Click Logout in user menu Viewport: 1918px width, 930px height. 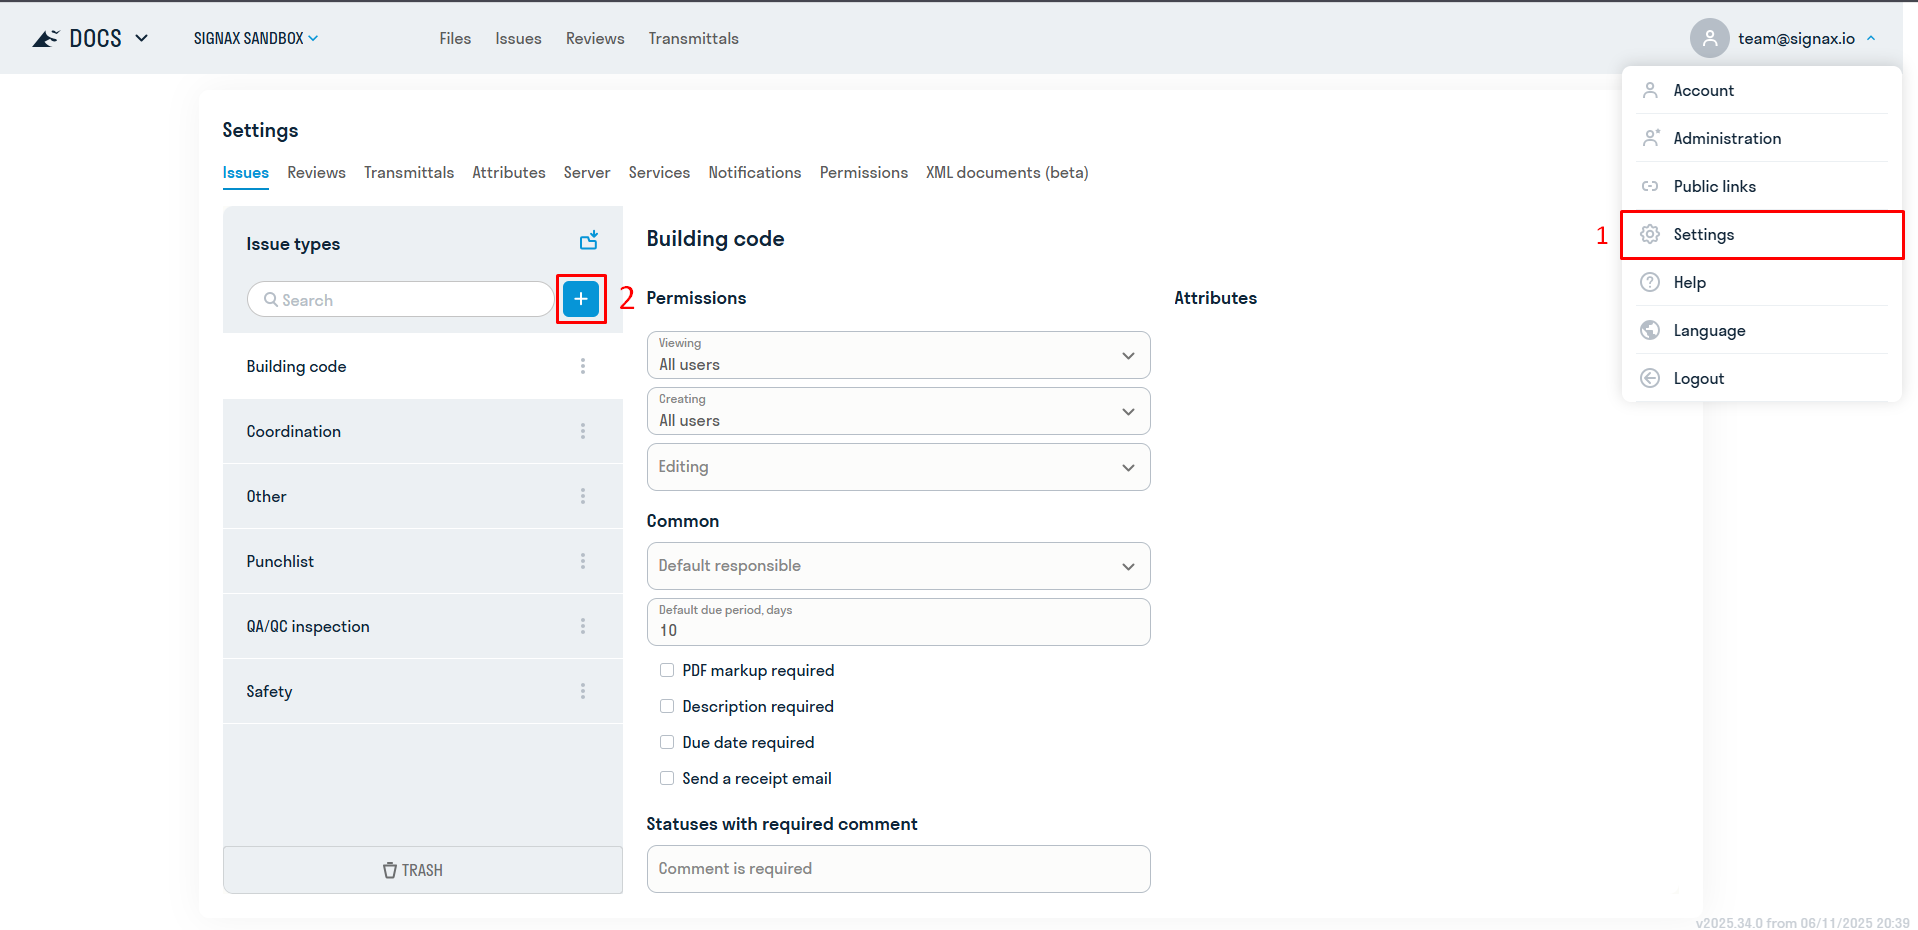[x=1762, y=378]
